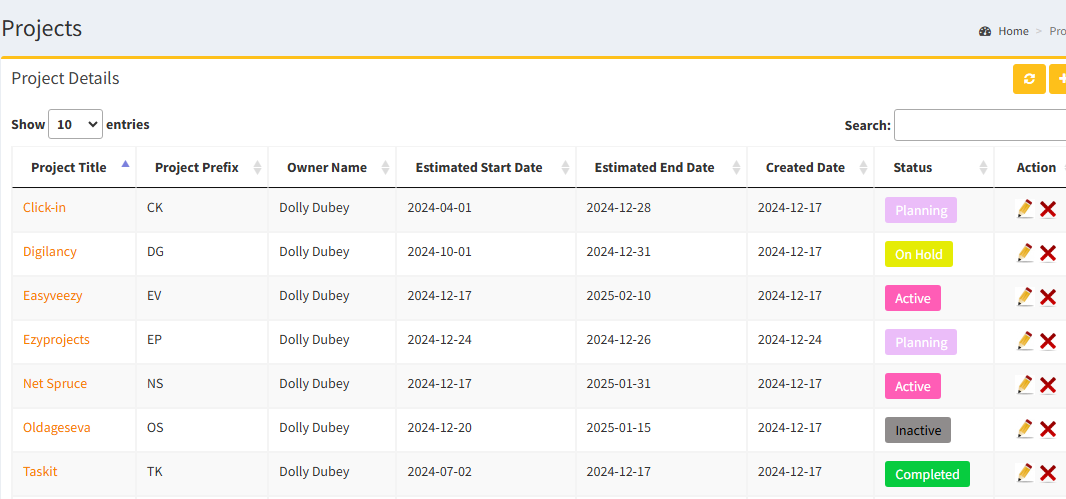
Task: Click edit pencil for Taskit project
Action: [1024, 473]
